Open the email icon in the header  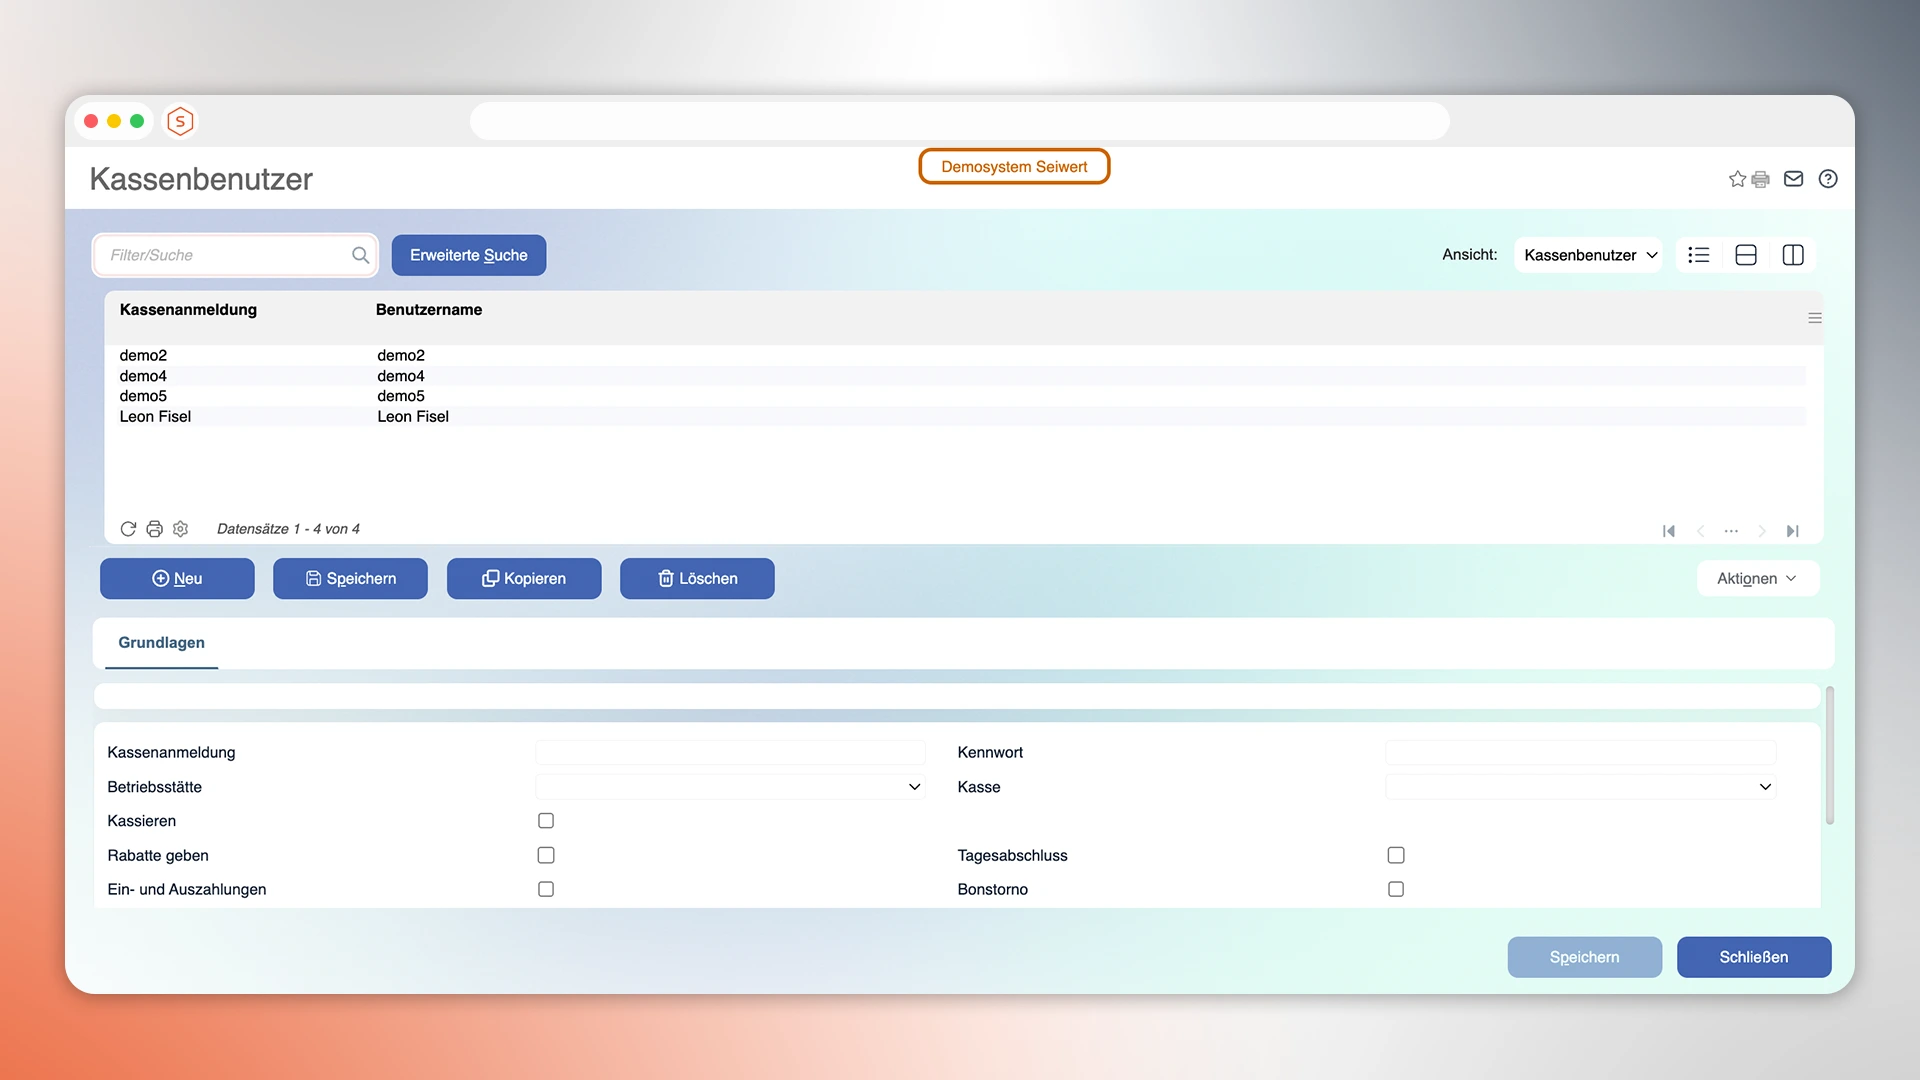1793,179
